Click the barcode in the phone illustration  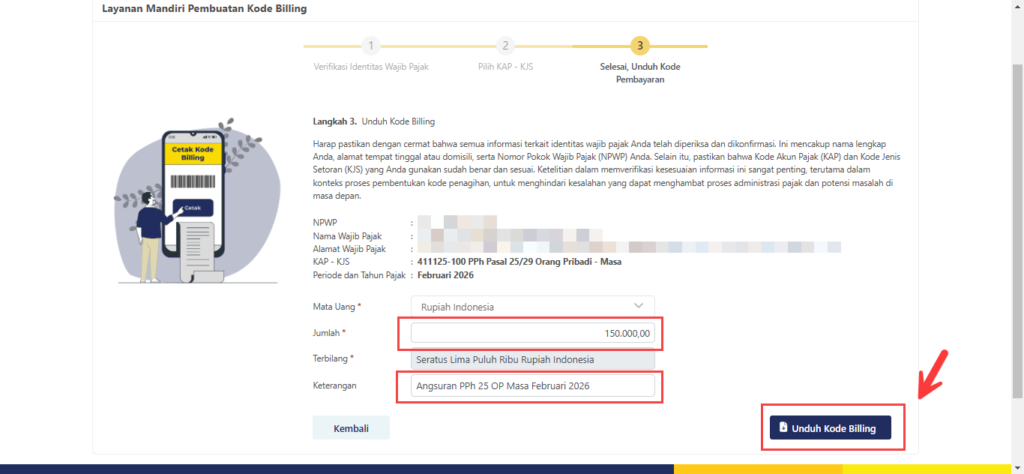(193, 184)
